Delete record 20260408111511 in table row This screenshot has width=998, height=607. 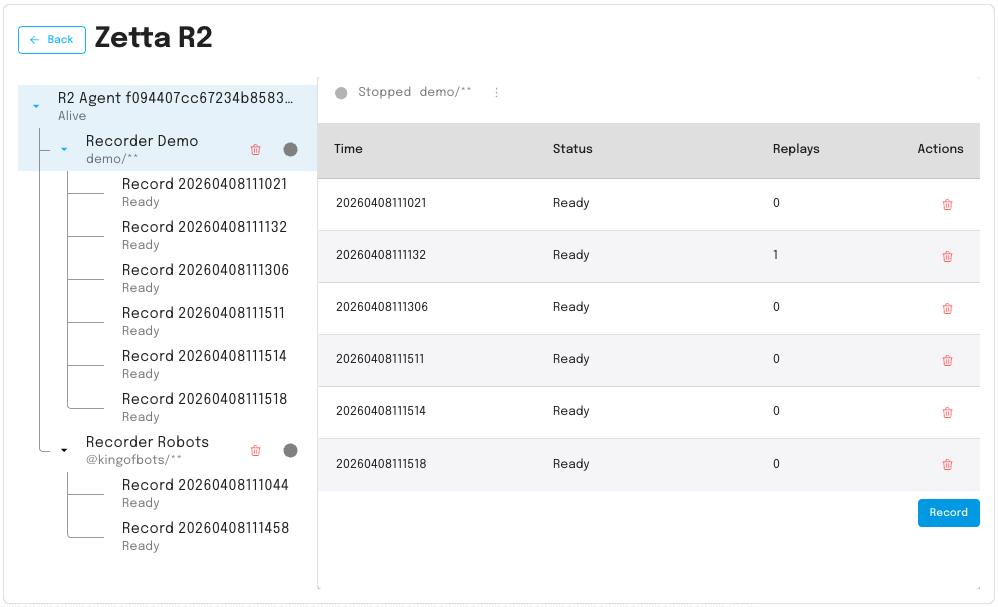[x=947, y=360]
